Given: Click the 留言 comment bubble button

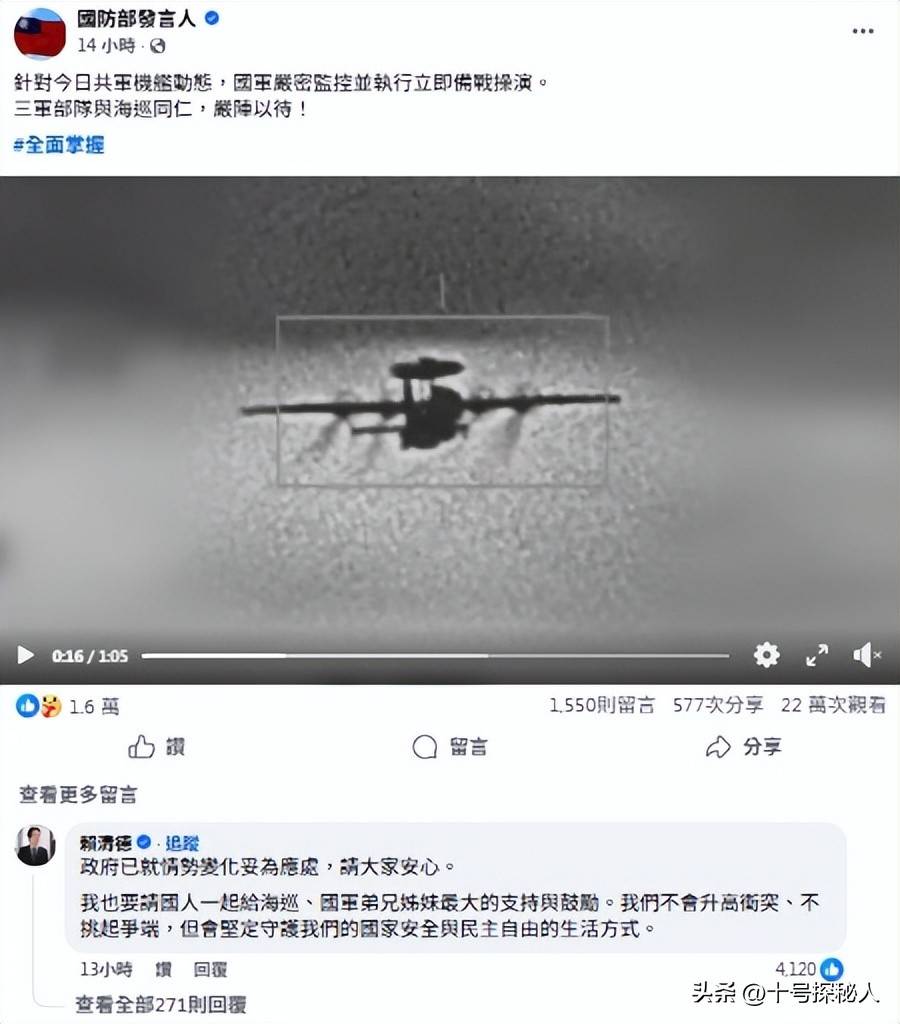Looking at the screenshot, I should point(450,746).
